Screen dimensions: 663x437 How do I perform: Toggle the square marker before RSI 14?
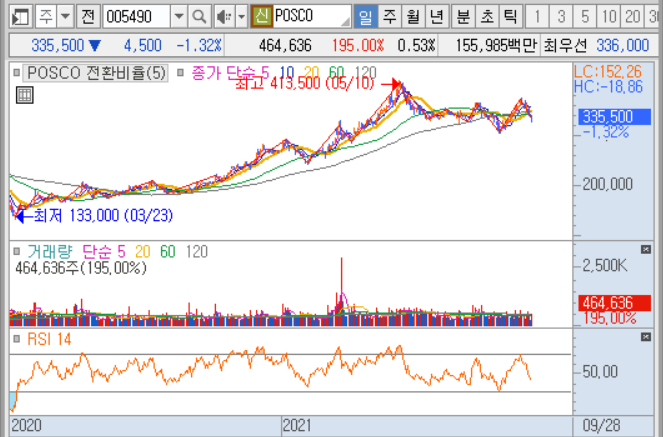(16, 339)
